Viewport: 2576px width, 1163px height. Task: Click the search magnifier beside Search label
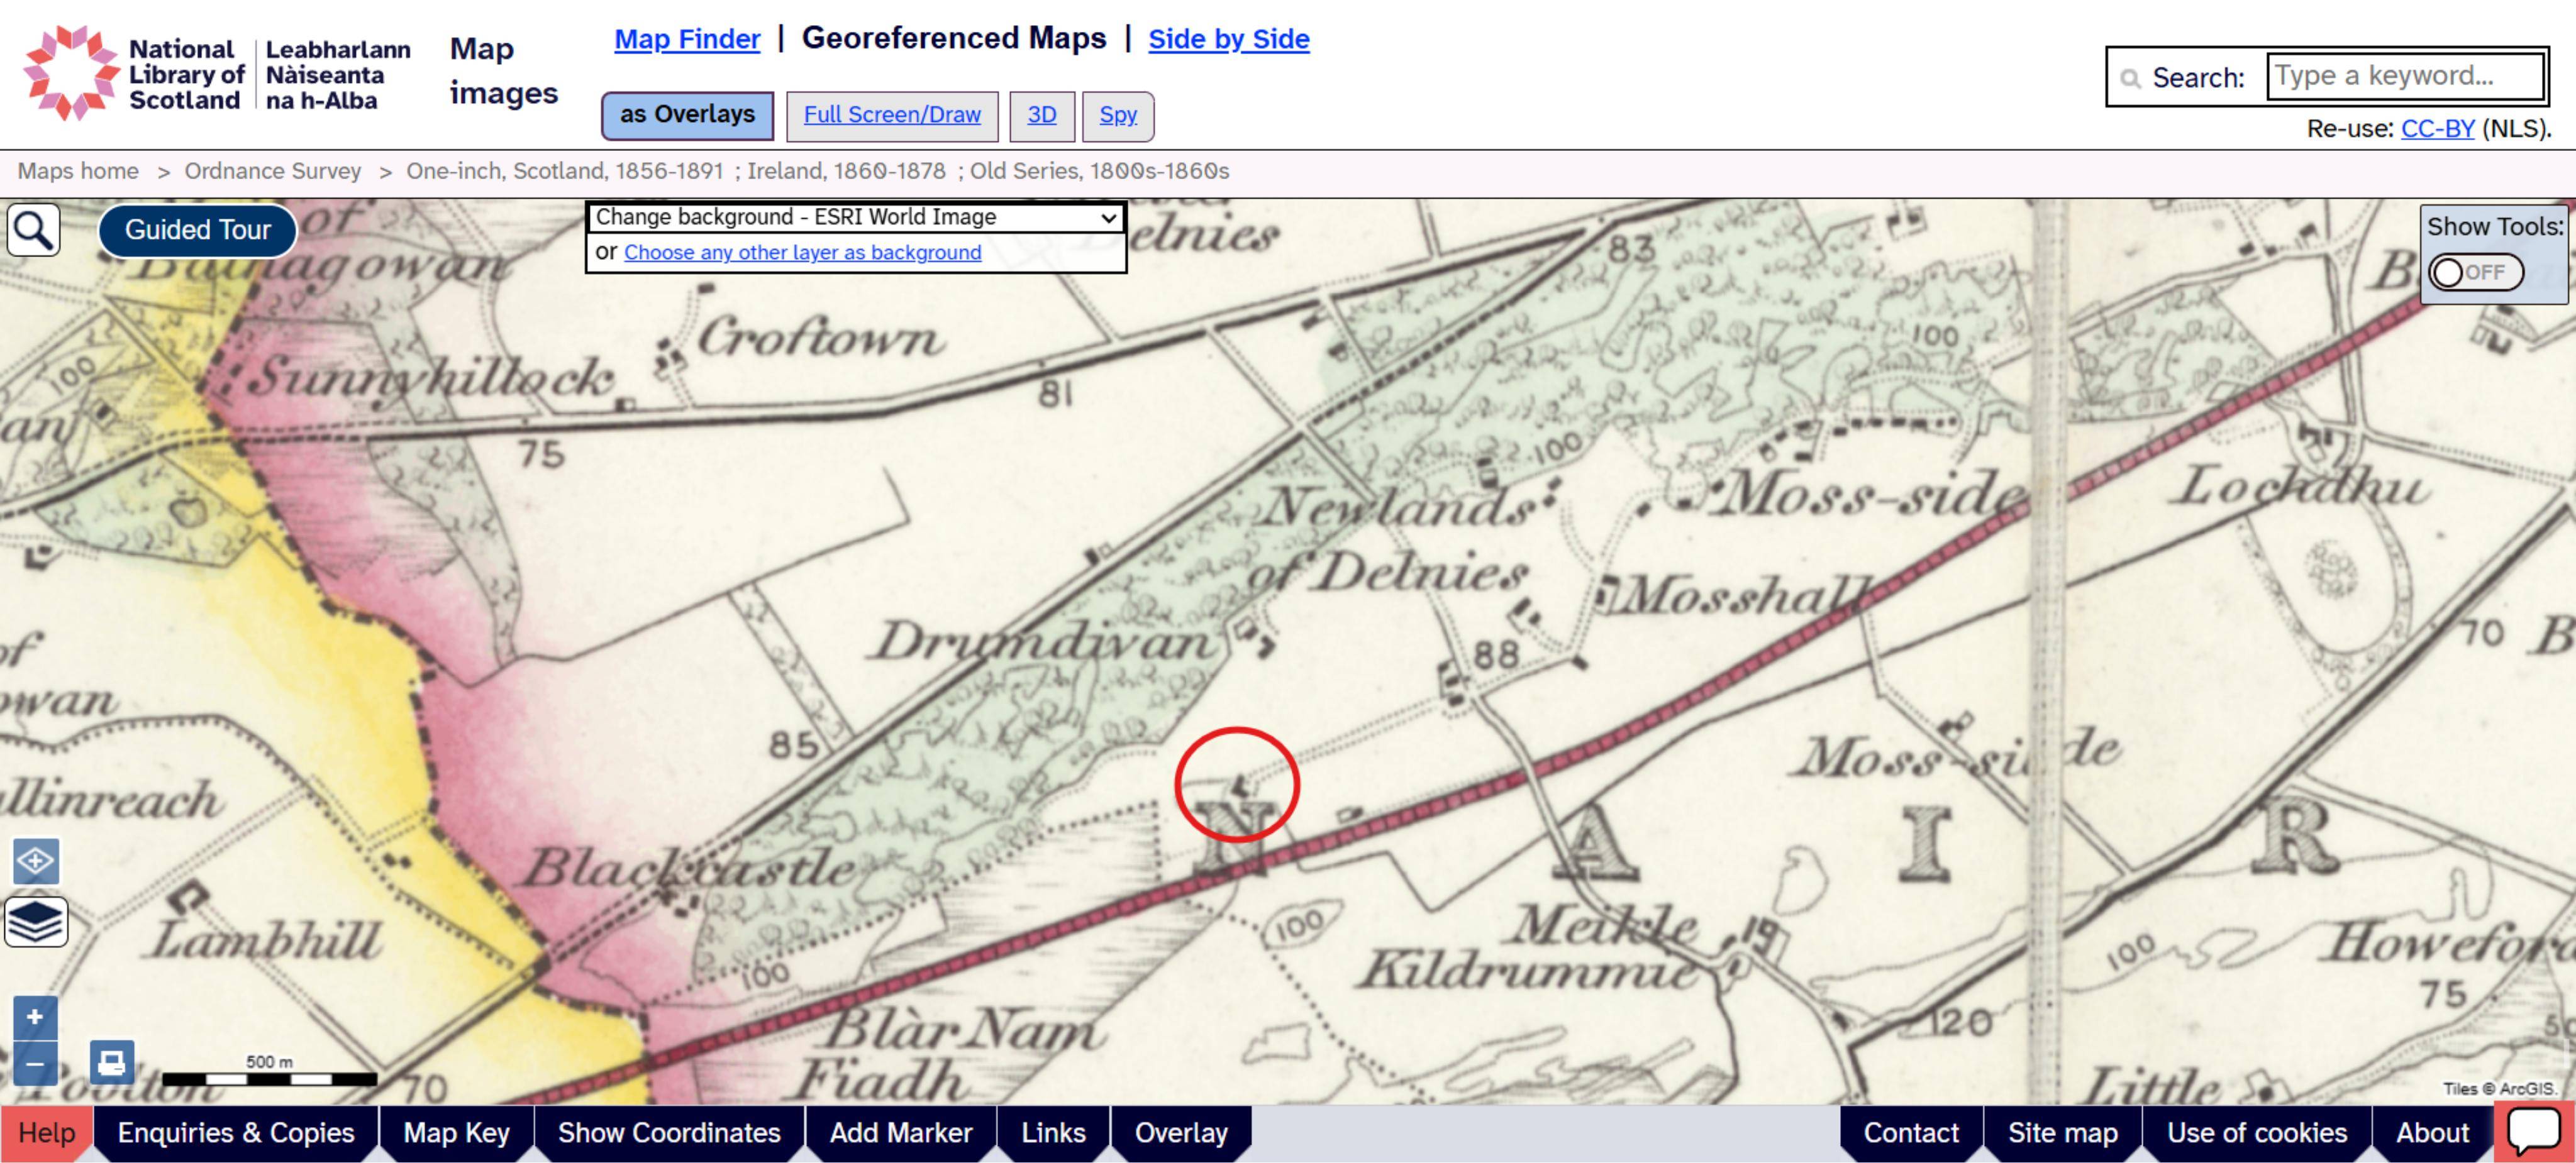(x=2130, y=78)
